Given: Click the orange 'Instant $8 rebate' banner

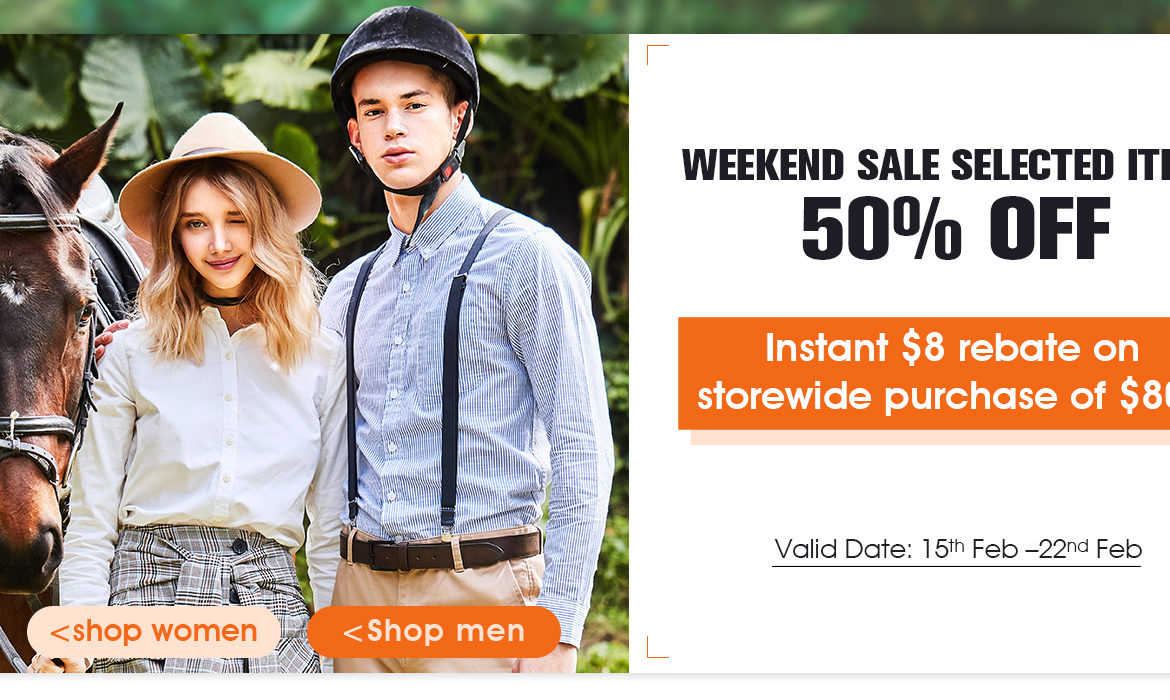Looking at the screenshot, I should click(924, 373).
